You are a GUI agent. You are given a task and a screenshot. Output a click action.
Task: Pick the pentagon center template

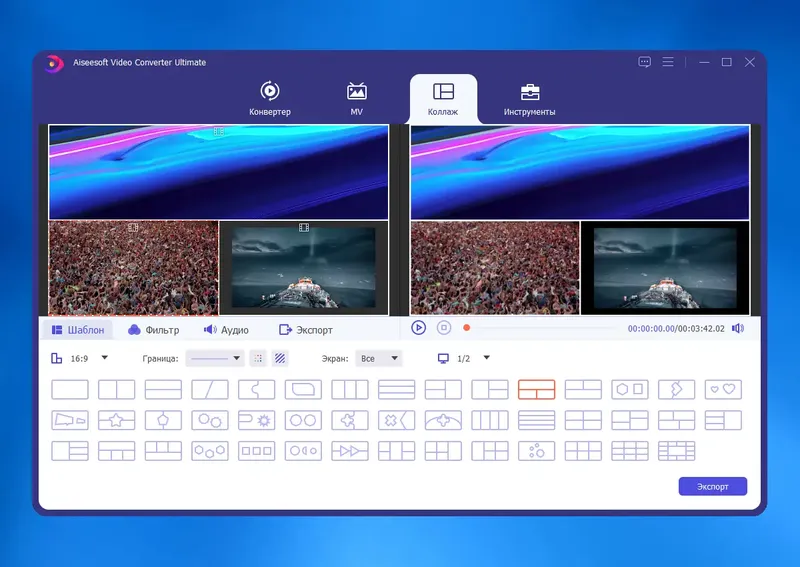pos(163,421)
